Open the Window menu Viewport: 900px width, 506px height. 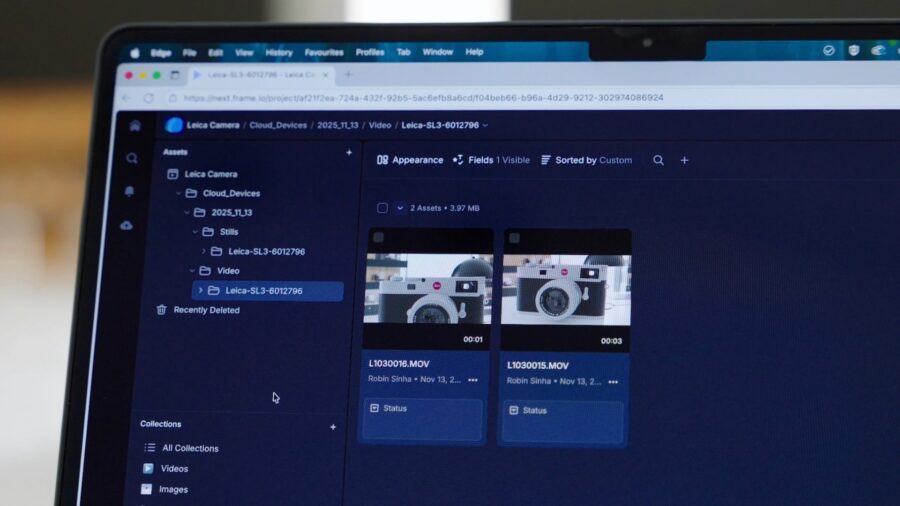437,52
